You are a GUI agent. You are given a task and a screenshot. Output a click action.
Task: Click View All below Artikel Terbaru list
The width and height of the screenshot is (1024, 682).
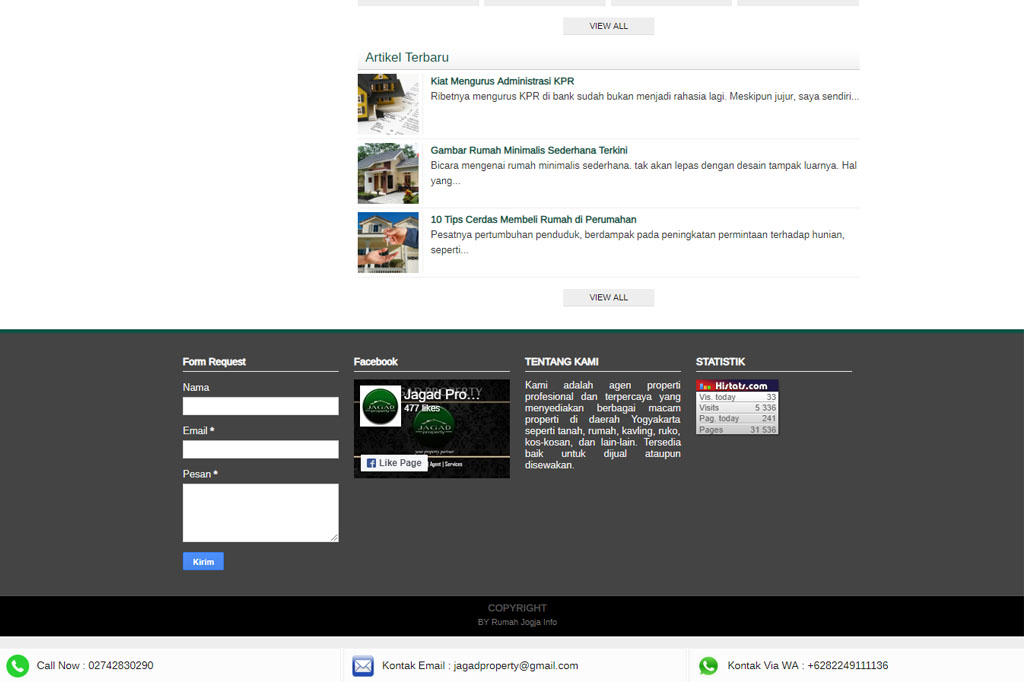tap(608, 297)
